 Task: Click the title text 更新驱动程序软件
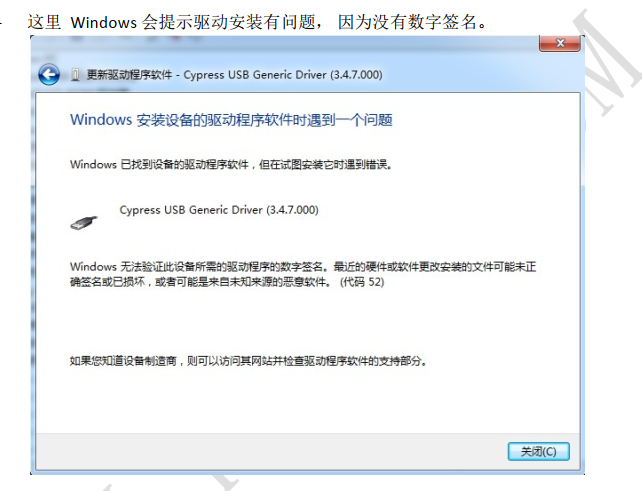(x=129, y=75)
